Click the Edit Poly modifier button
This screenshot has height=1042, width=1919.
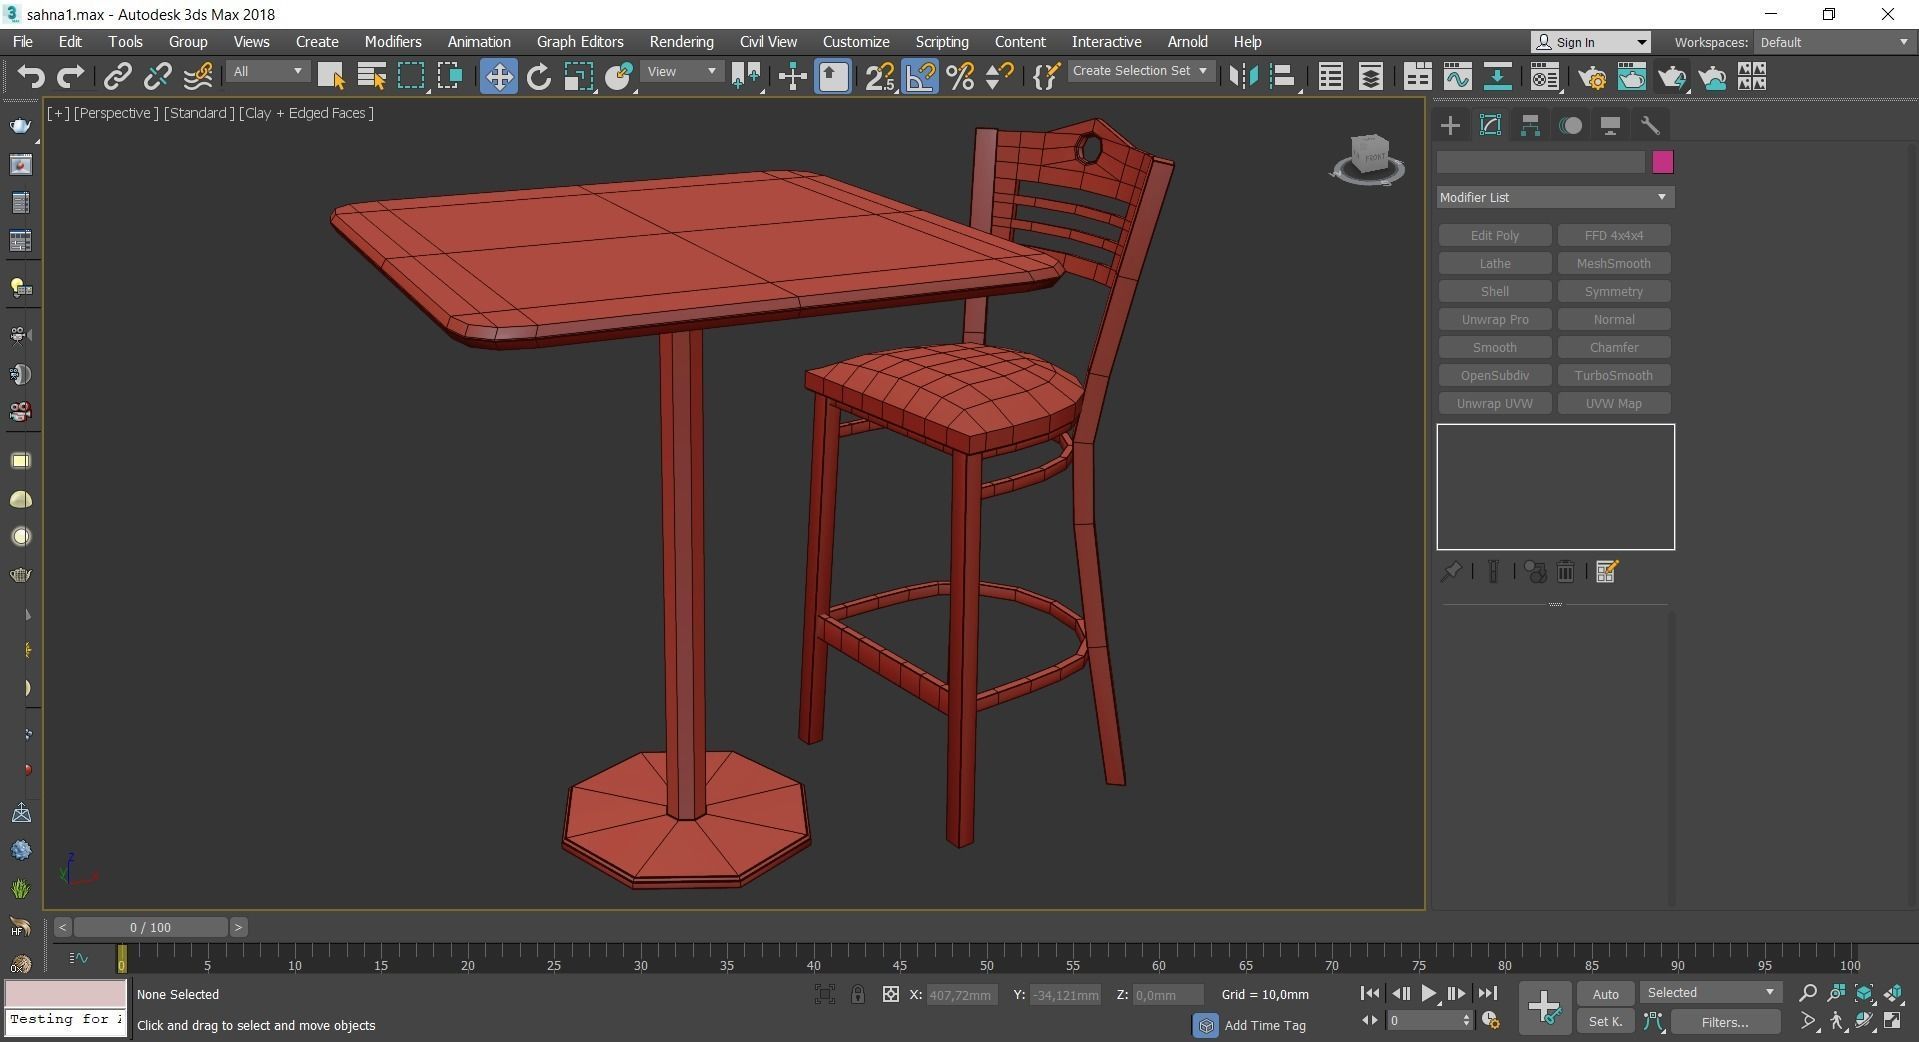click(1494, 235)
